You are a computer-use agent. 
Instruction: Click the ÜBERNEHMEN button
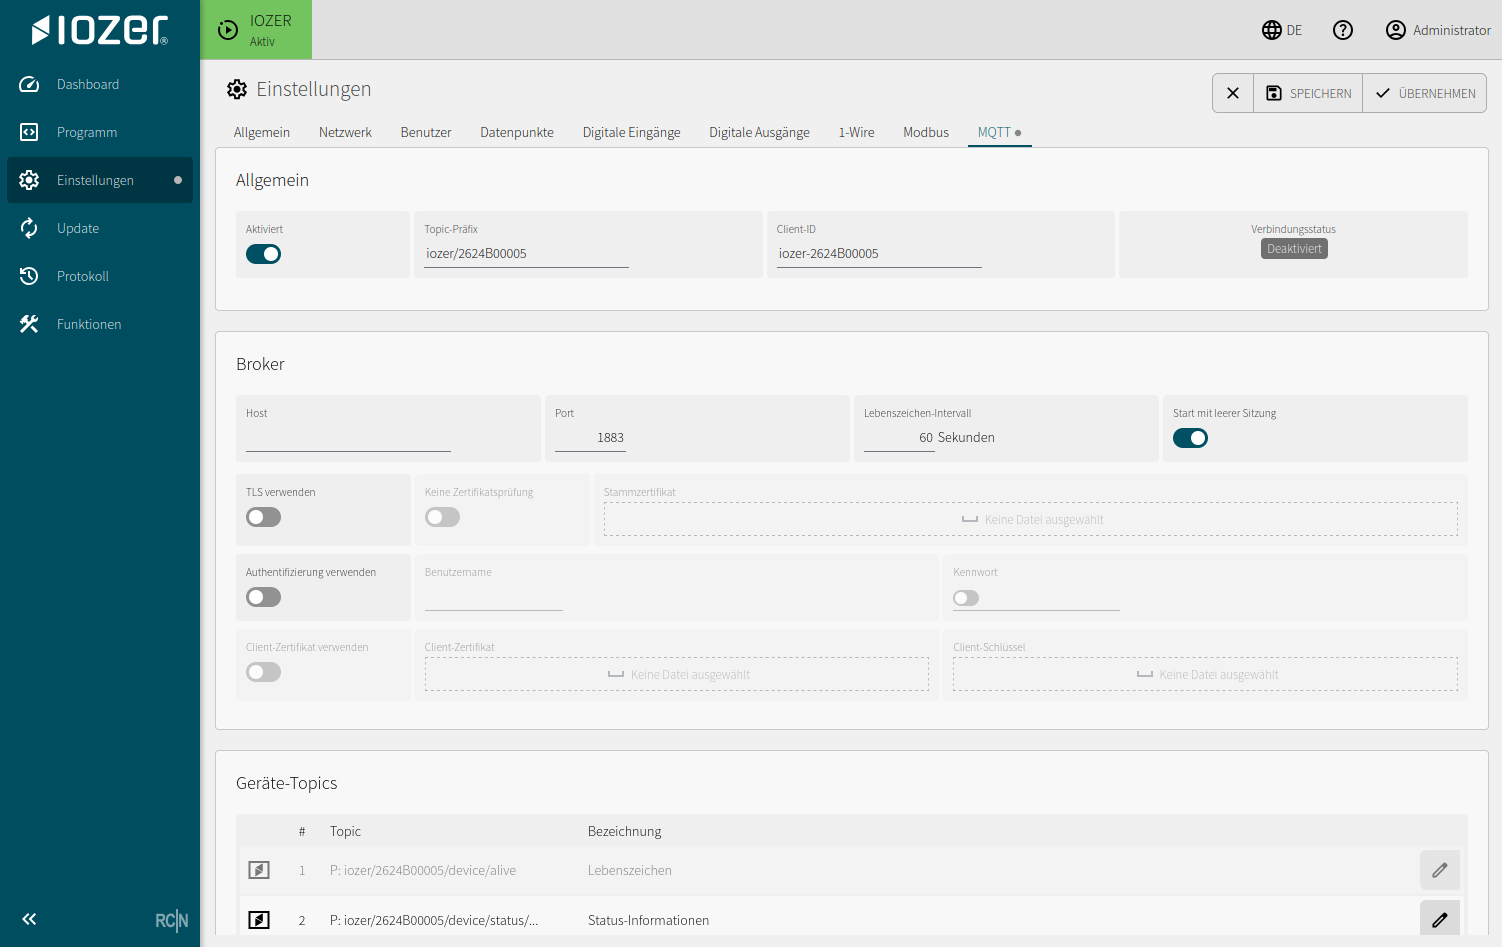click(x=1425, y=93)
